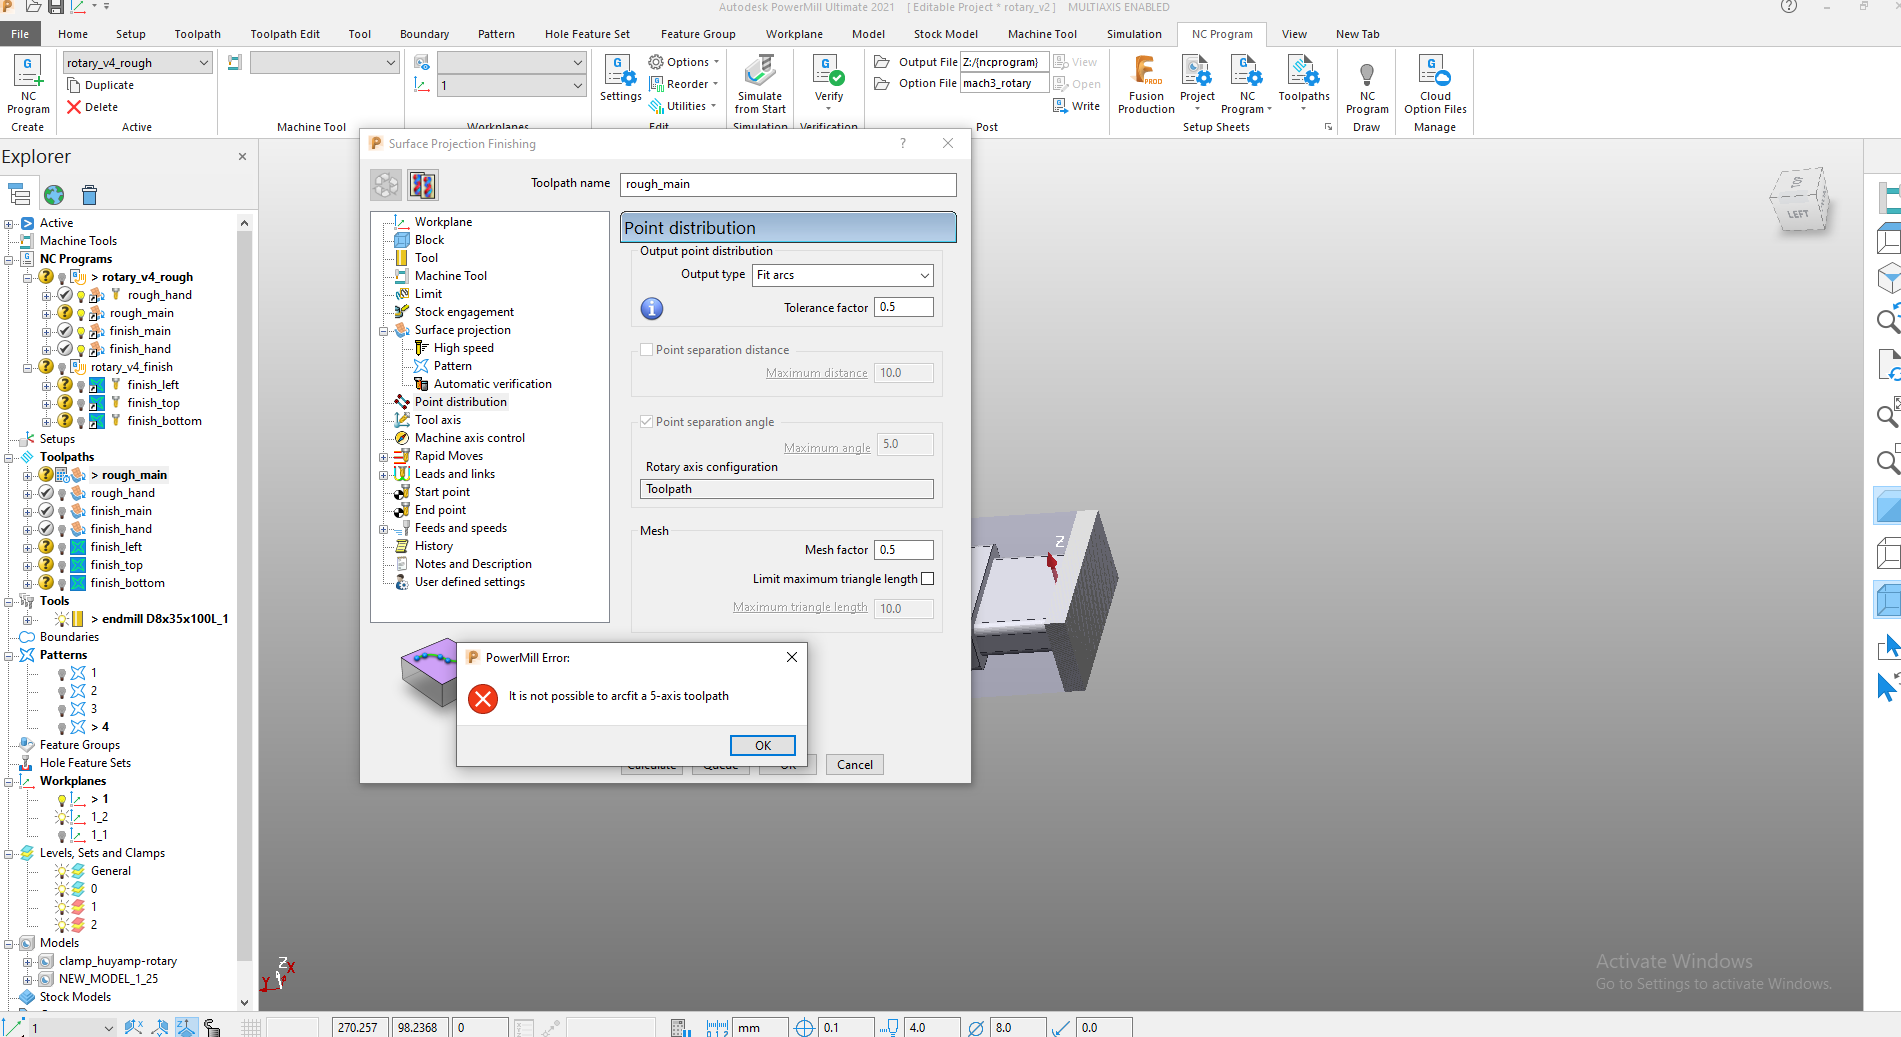Click the Write NC program icon
This screenshot has width=1901, height=1037.
[1060, 106]
